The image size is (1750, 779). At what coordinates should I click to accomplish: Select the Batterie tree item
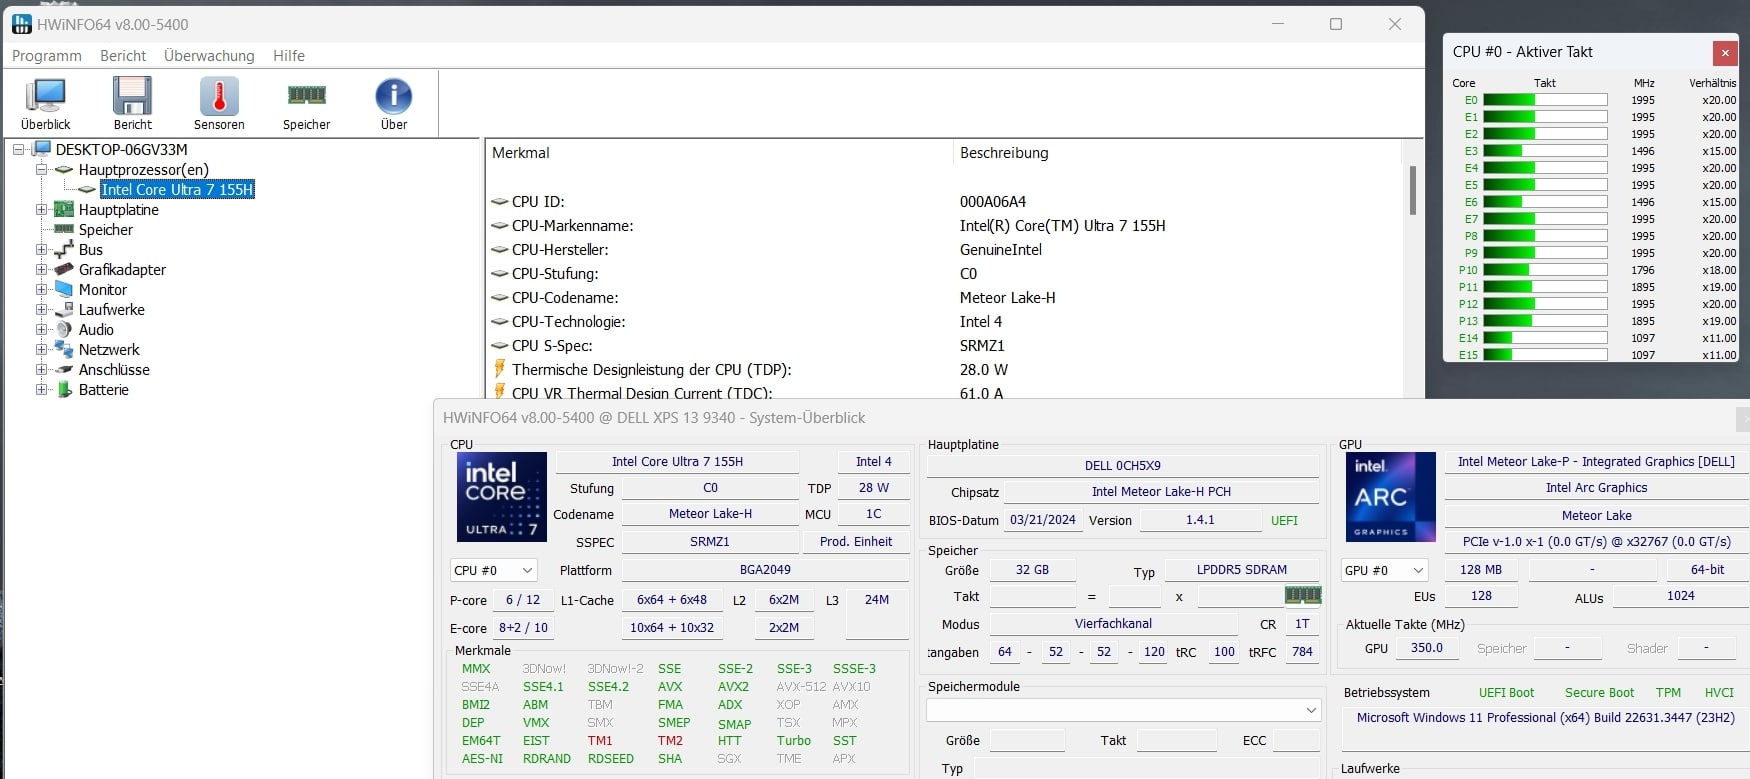[103, 390]
